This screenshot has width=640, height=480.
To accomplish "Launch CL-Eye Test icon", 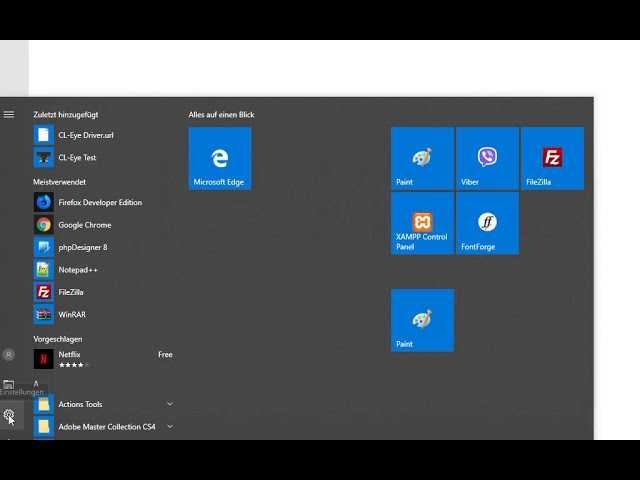I will point(43,158).
